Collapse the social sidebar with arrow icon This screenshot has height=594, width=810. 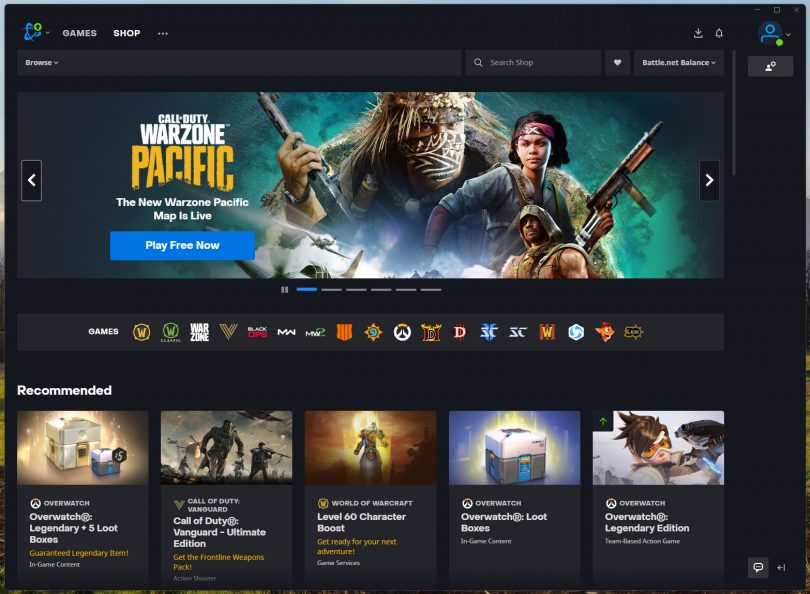coord(781,567)
